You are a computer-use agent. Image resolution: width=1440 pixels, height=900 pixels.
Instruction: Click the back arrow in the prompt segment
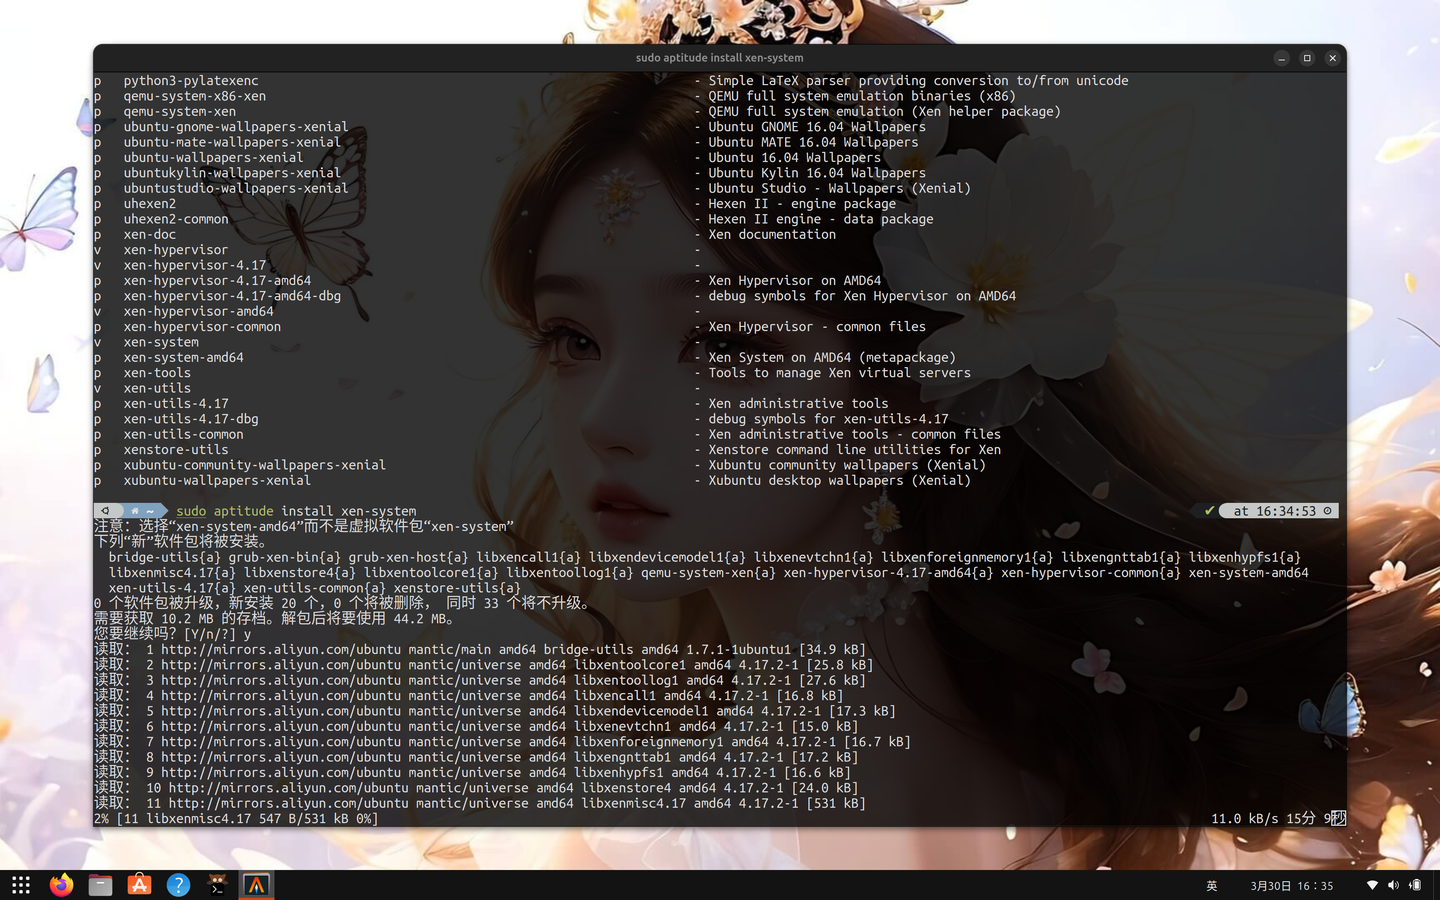coord(106,511)
